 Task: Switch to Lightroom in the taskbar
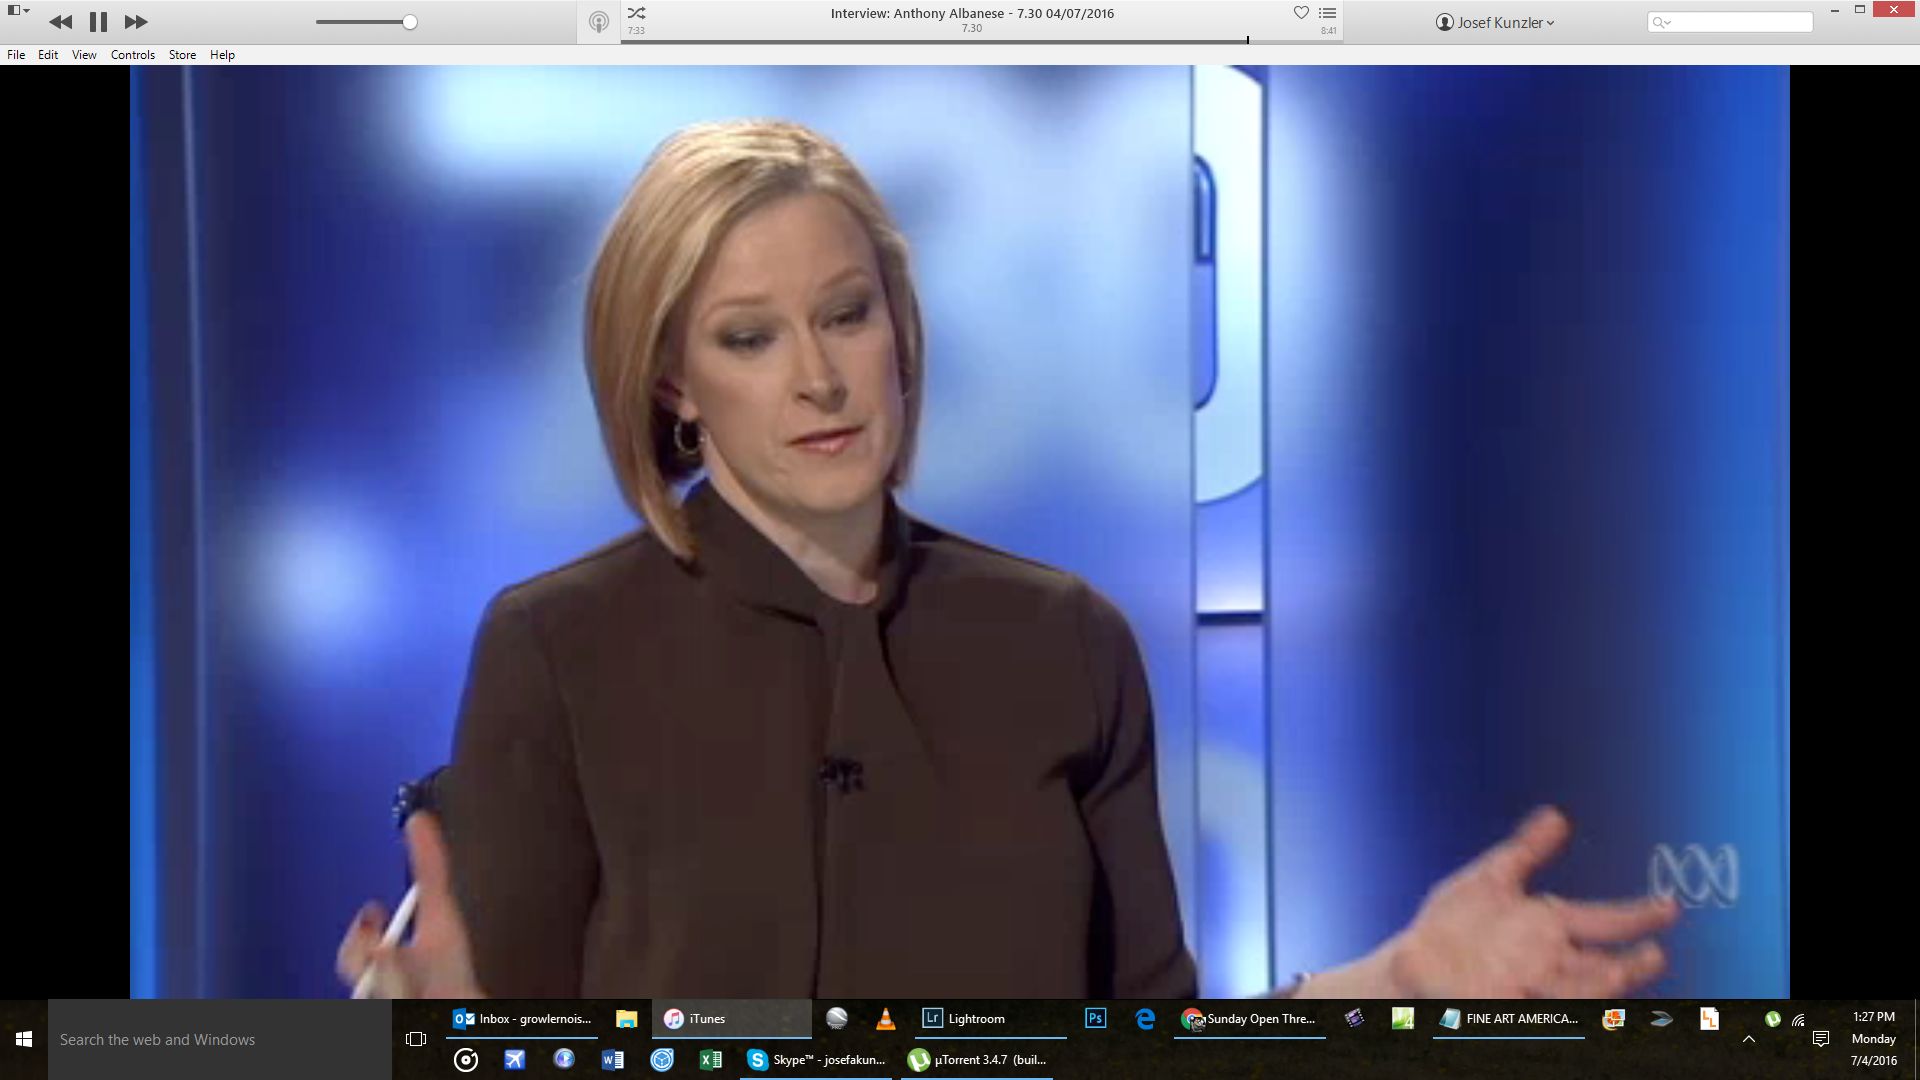(963, 1019)
